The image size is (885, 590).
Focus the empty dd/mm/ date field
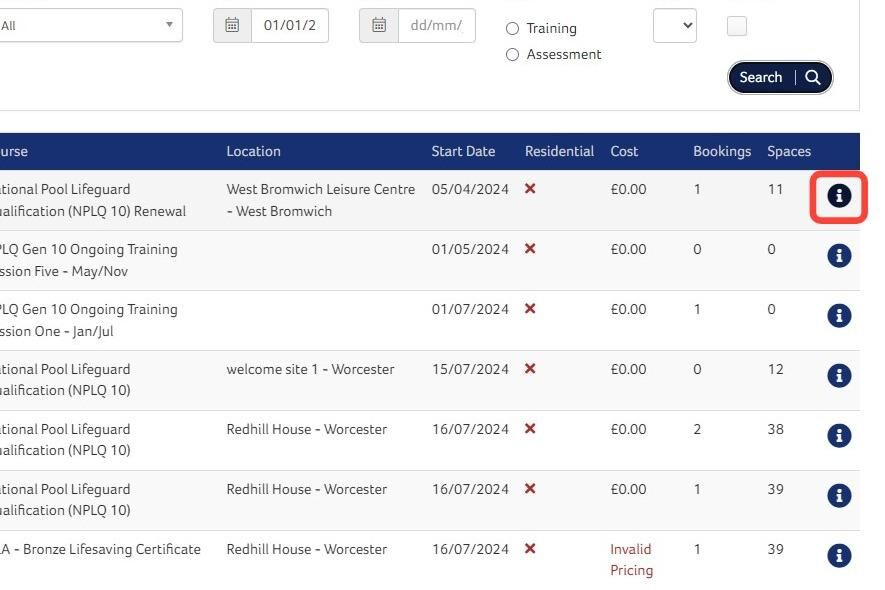pyautogui.click(x=436, y=25)
